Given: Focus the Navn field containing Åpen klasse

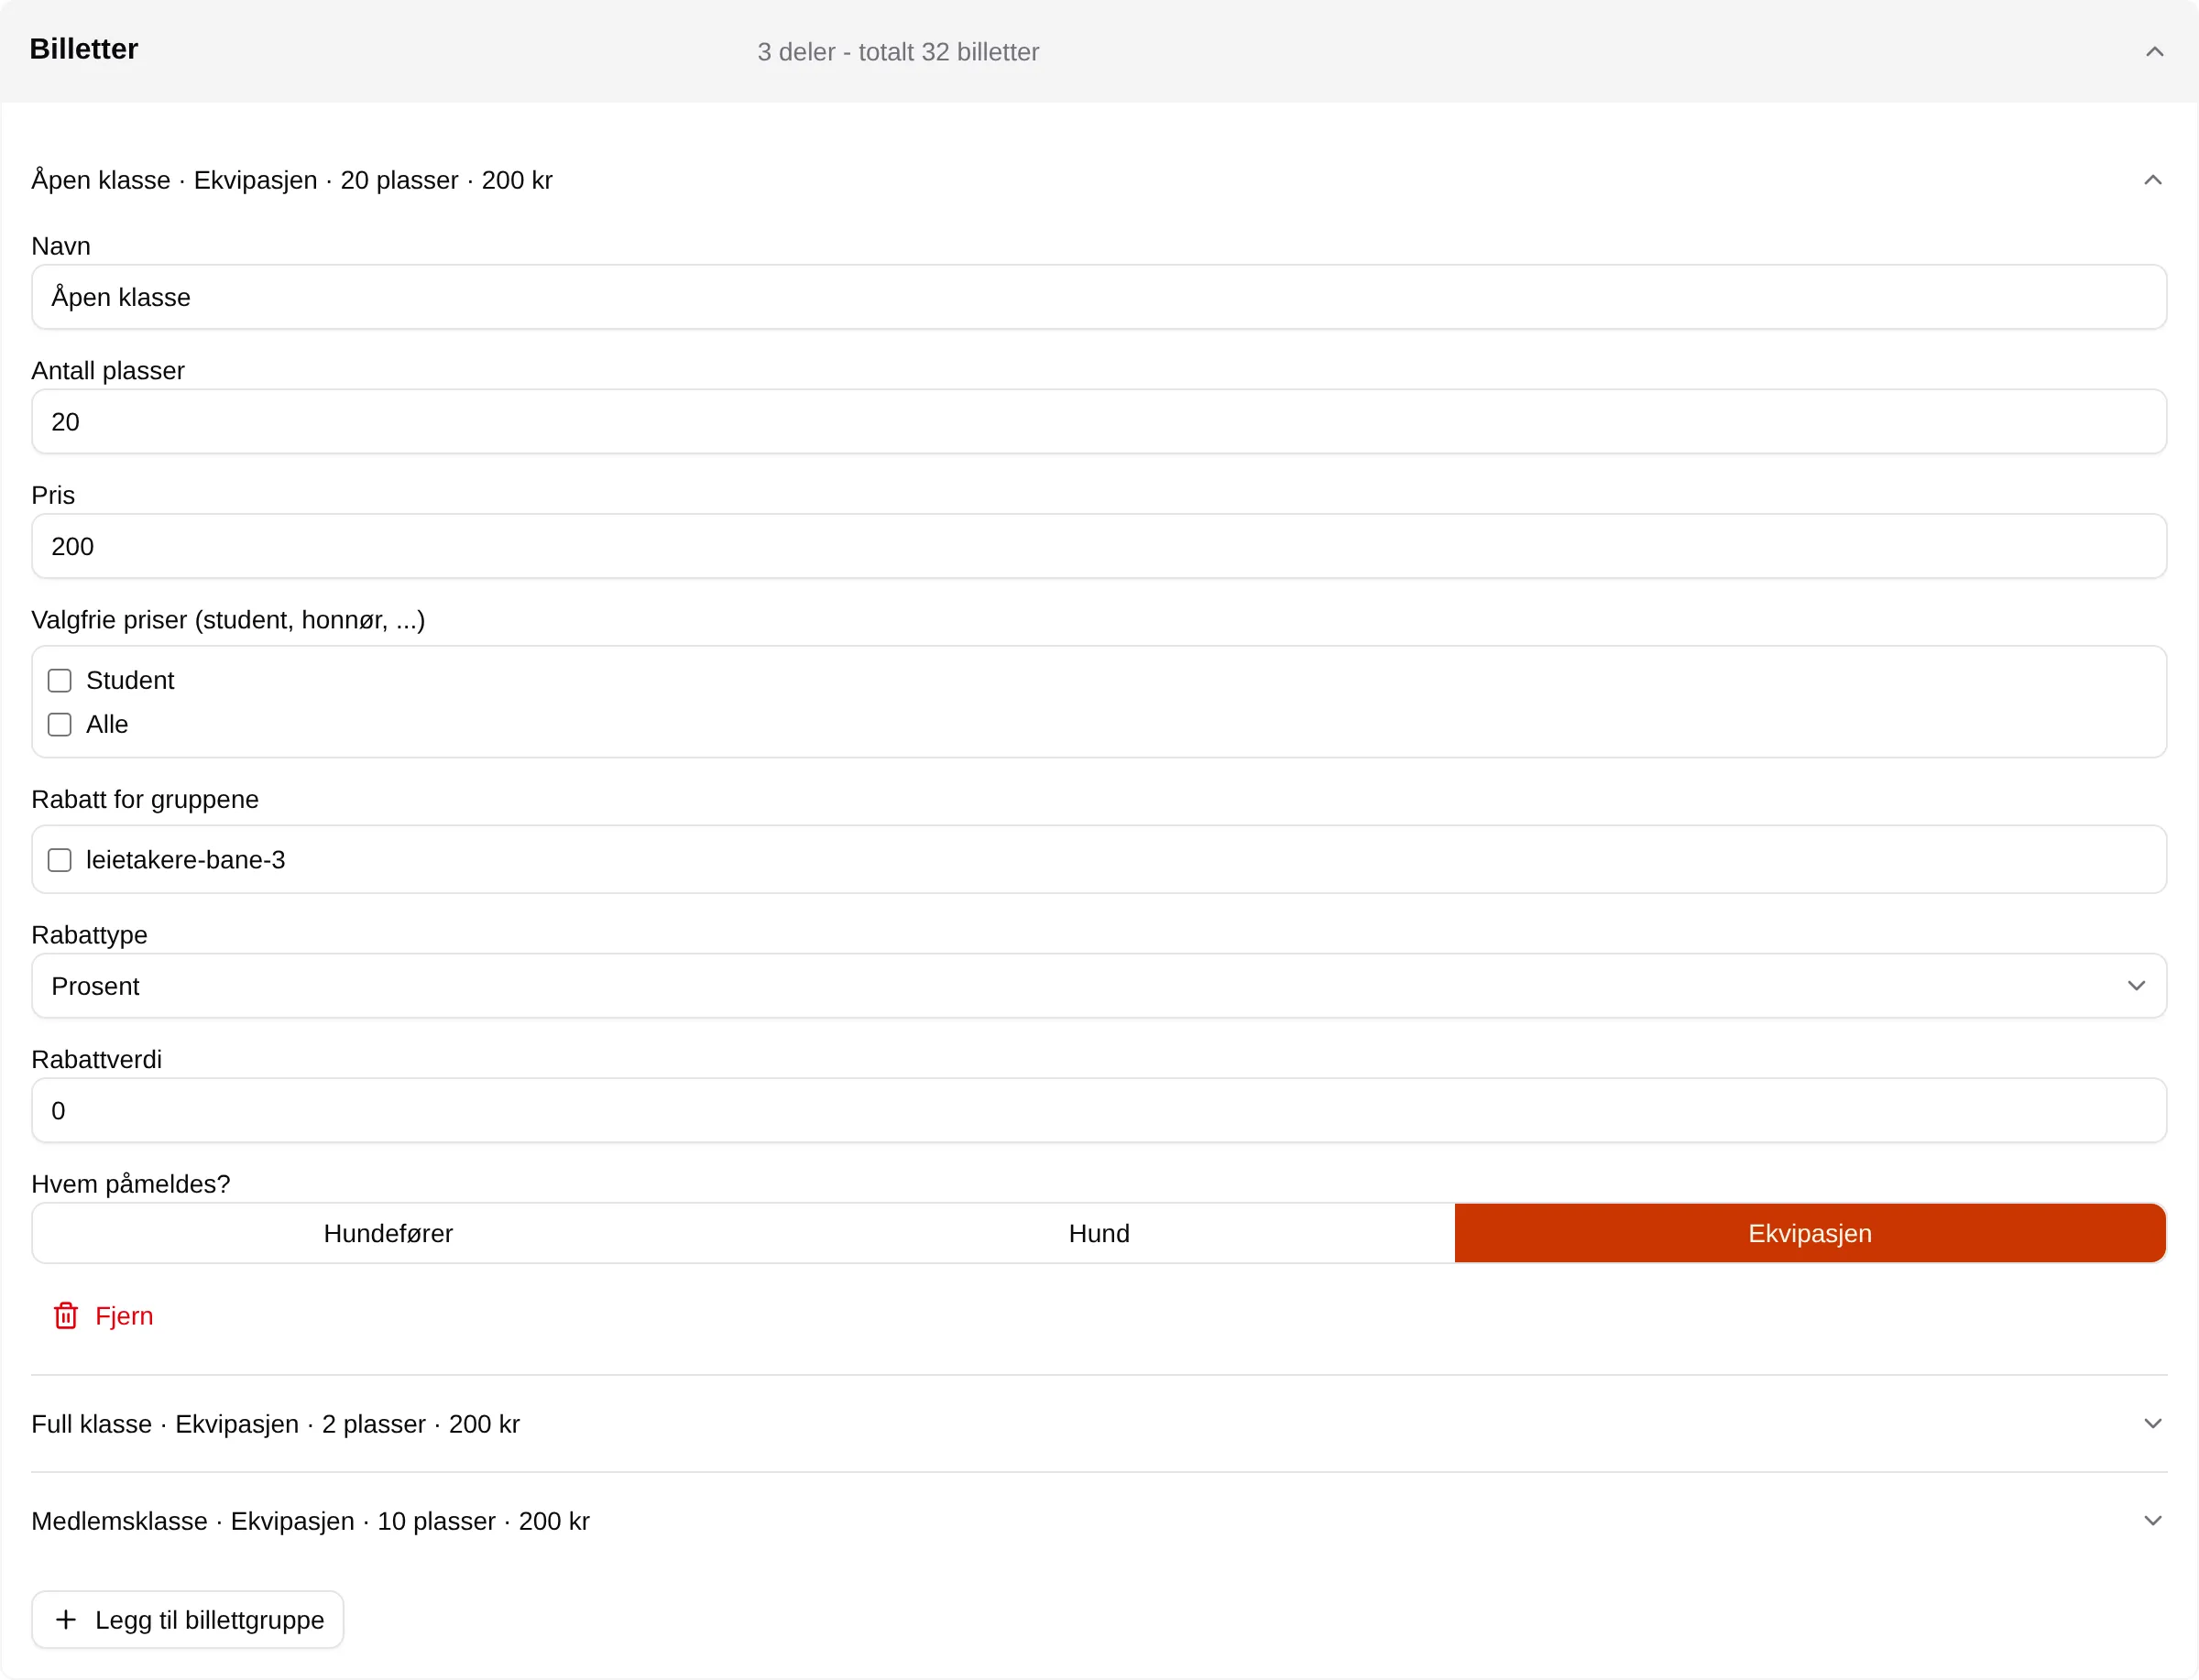Looking at the screenshot, I should point(1099,297).
